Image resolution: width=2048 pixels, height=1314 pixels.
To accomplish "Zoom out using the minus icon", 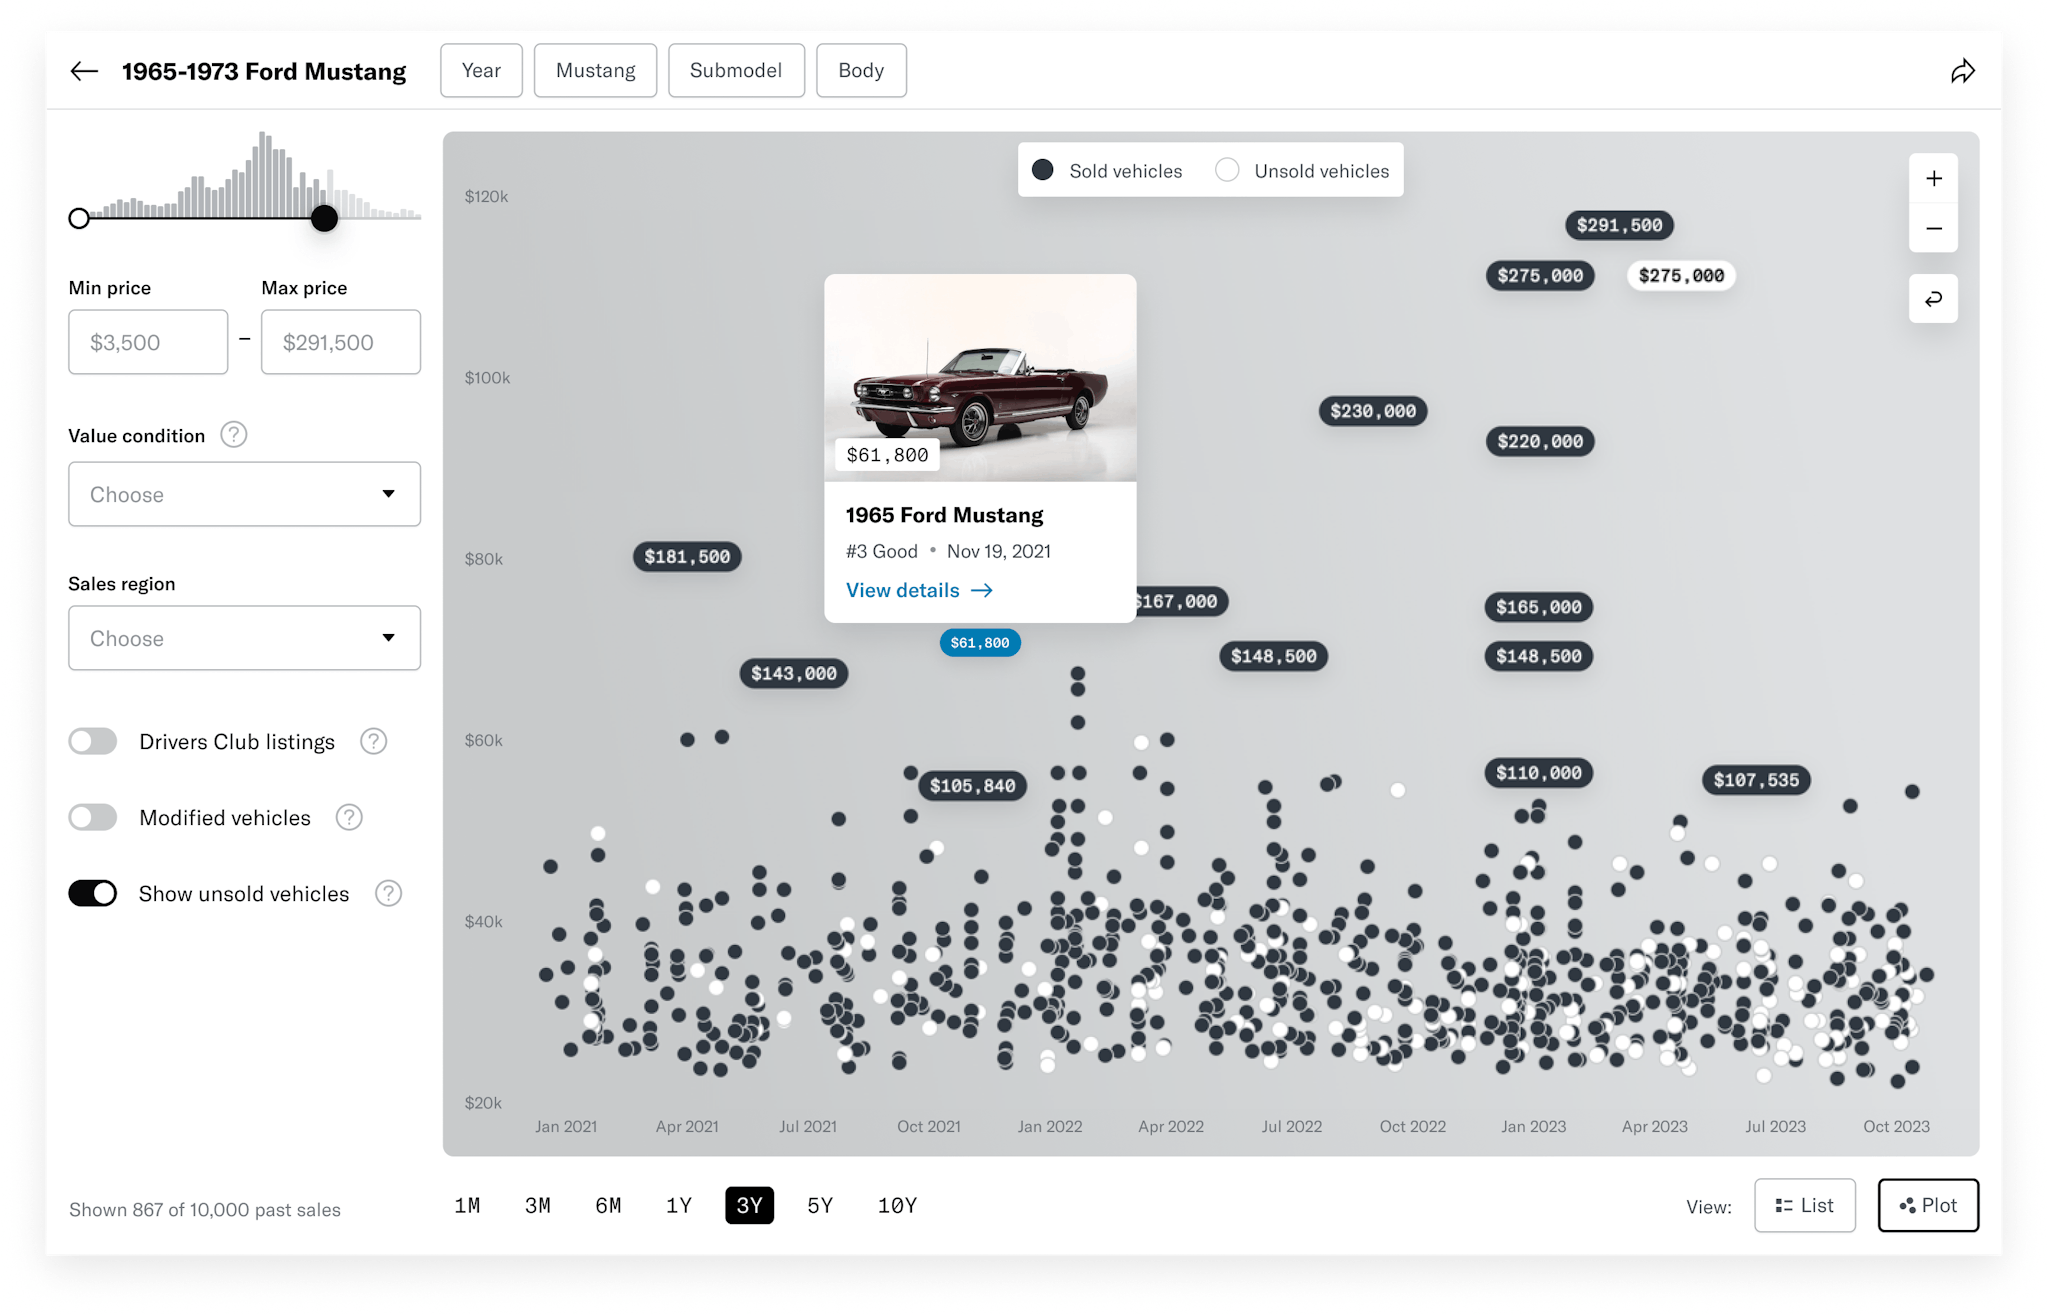I will click(x=1933, y=228).
